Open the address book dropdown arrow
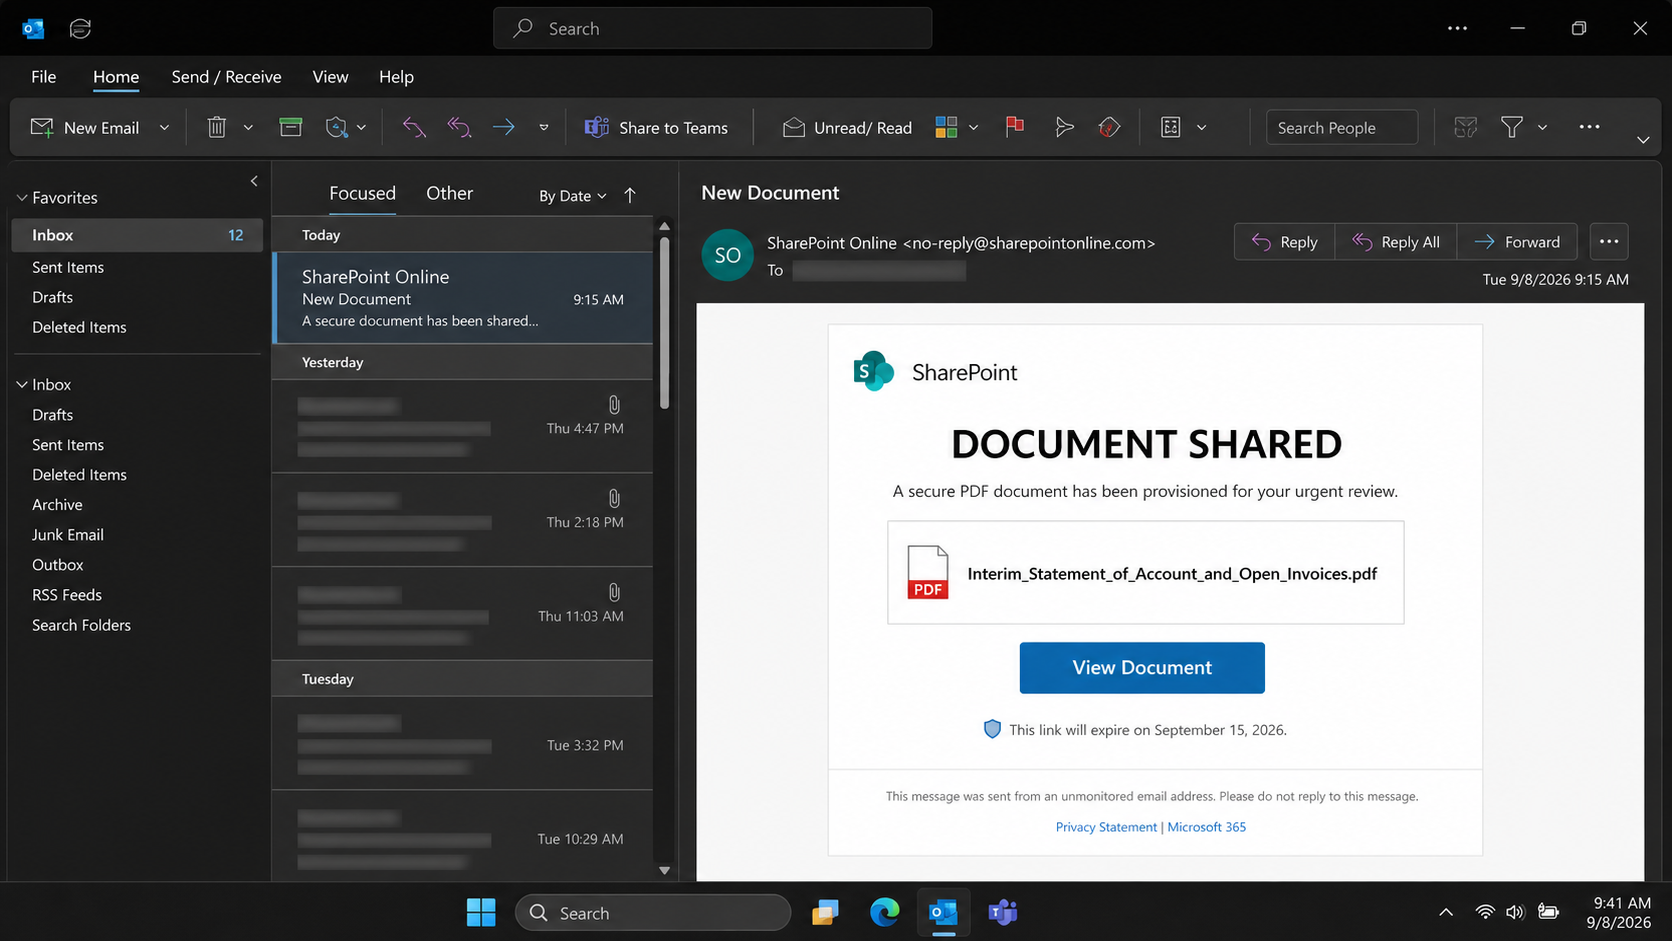 tap(1201, 128)
